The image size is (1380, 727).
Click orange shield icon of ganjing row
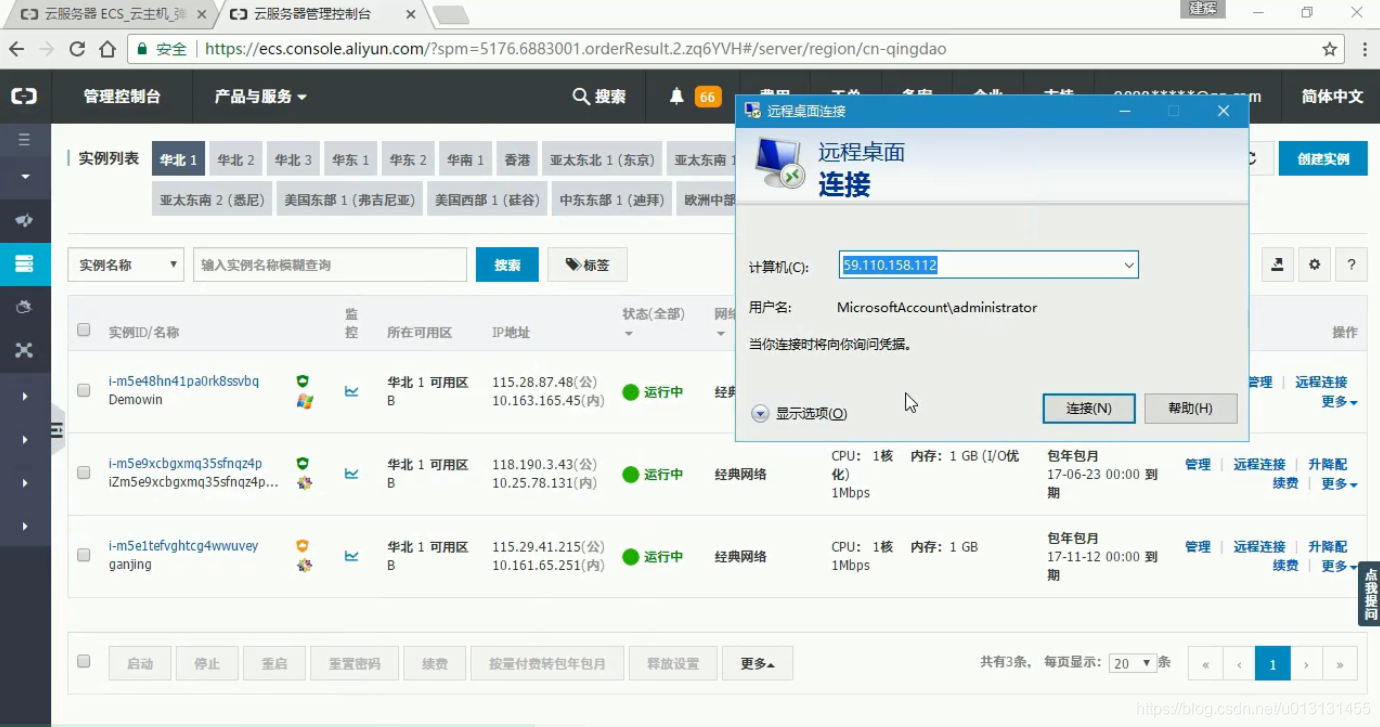tap(302, 546)
